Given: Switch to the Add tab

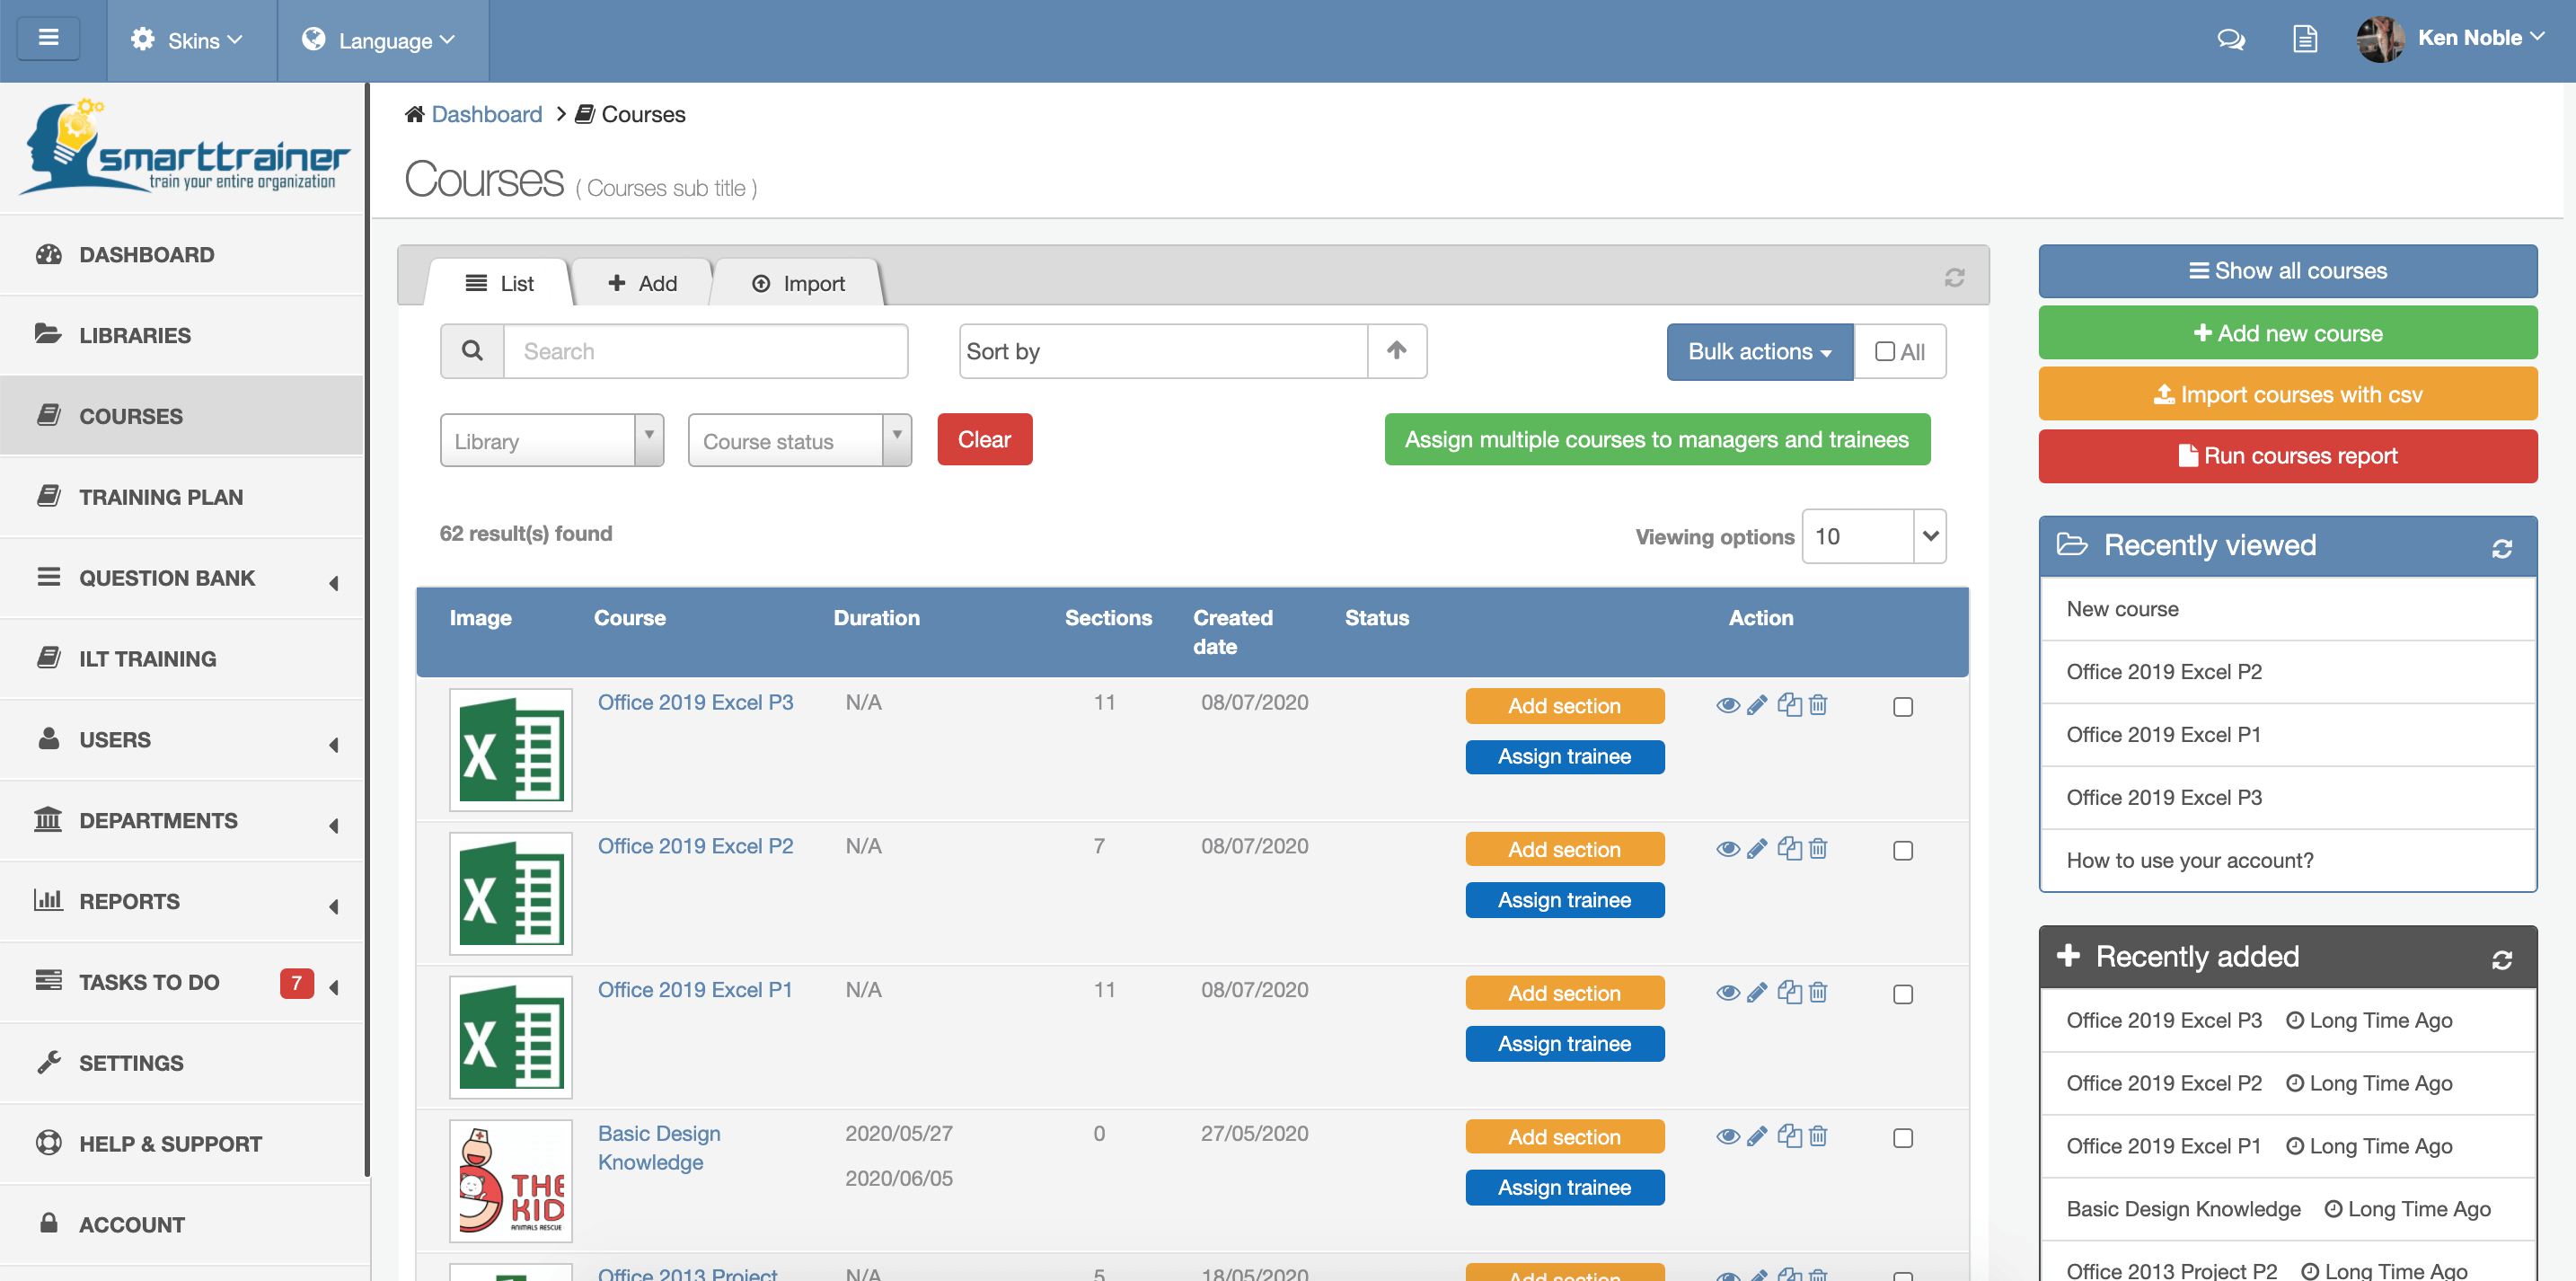Looking at the screenshot, I should click(x=642, y=283).
